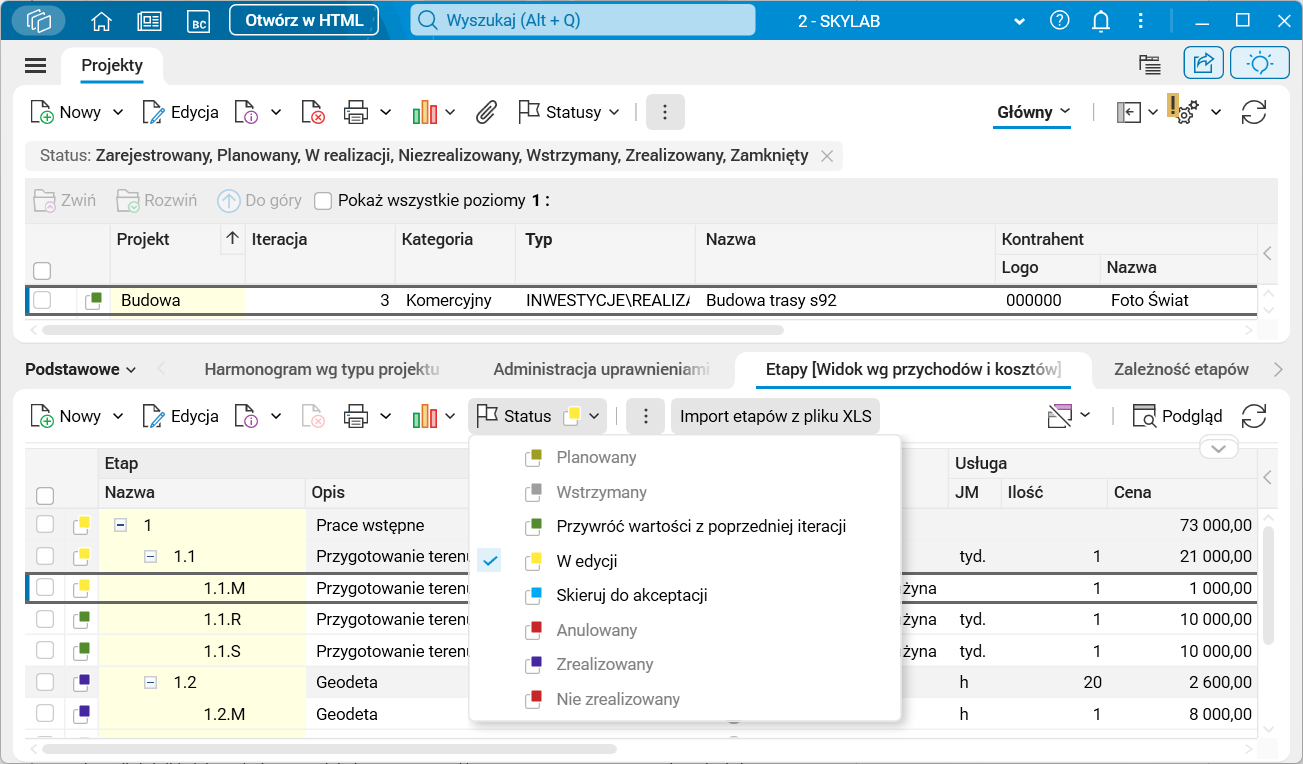
Task: Open the Podstawowe section dropdown
Action: click(79, 368)
